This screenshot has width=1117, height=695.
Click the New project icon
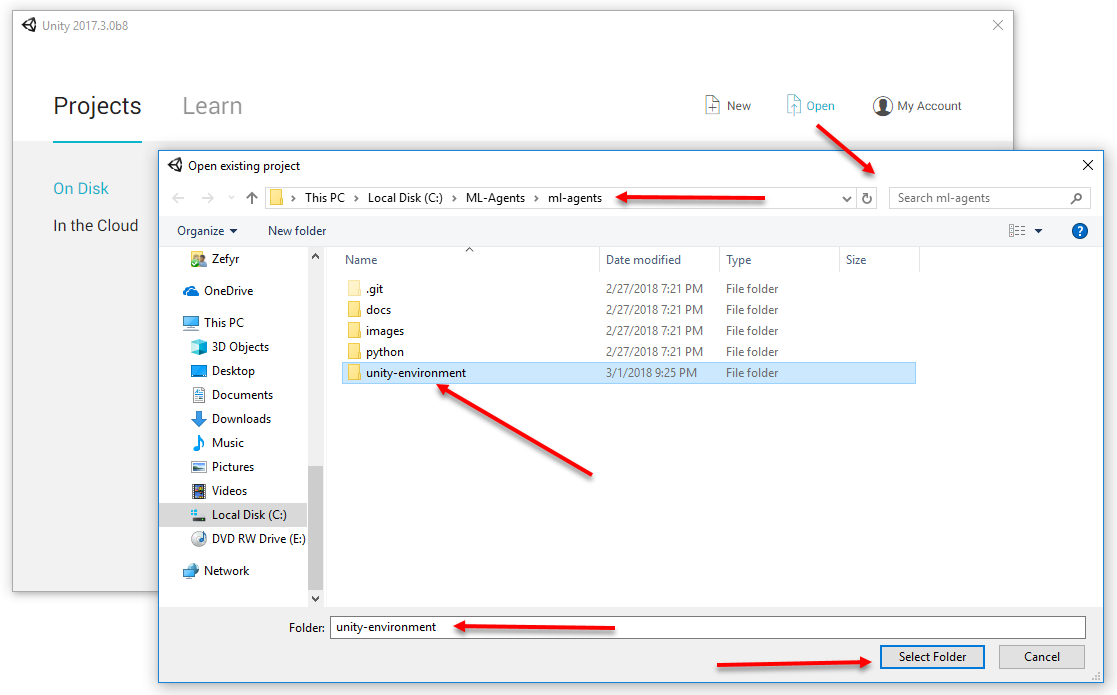point(712,105)
